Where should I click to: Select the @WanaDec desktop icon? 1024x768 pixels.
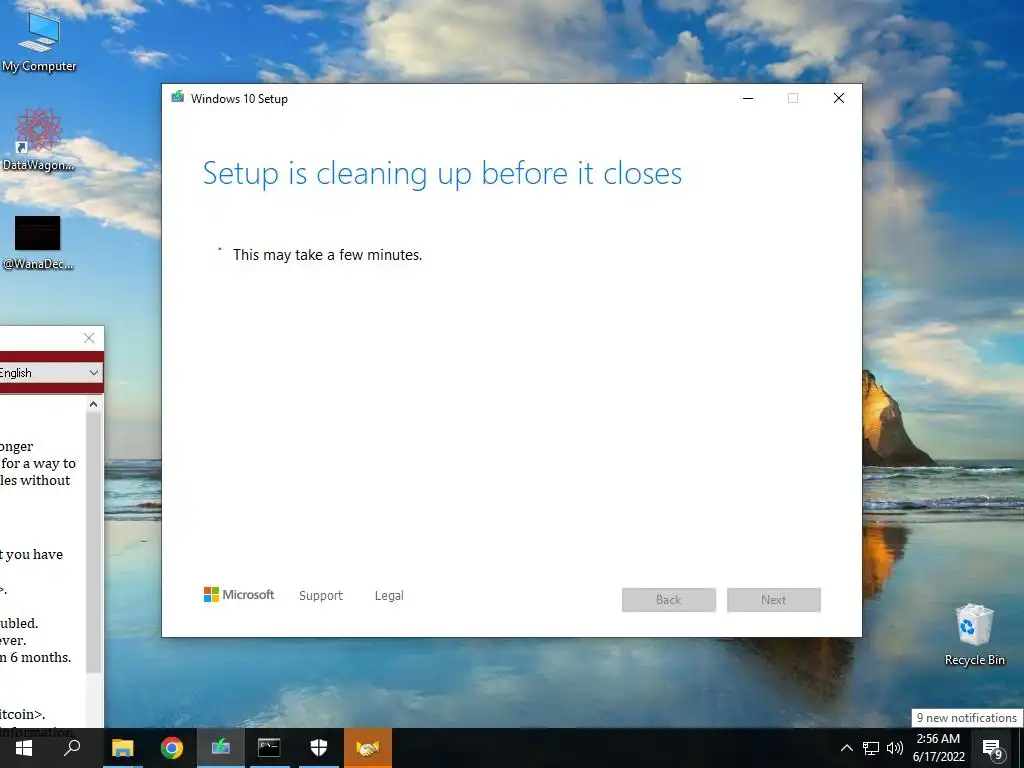[38, 242]
